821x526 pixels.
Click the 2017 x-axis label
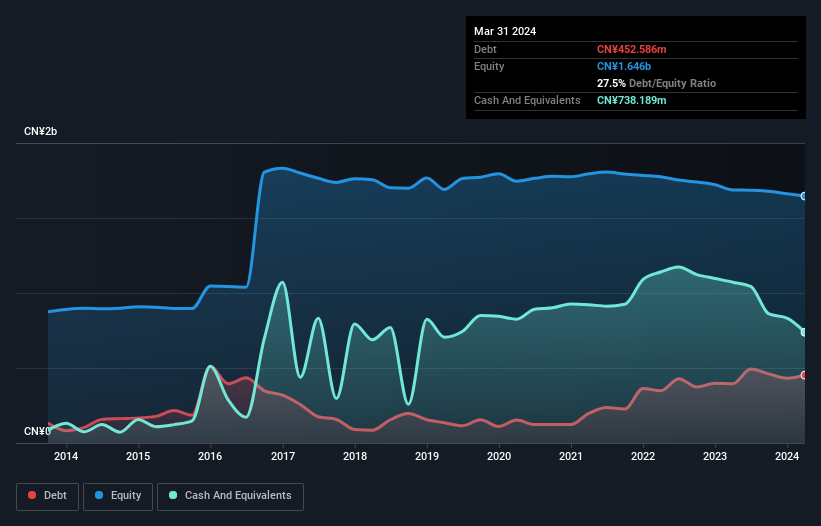click(x=283, y=456)
